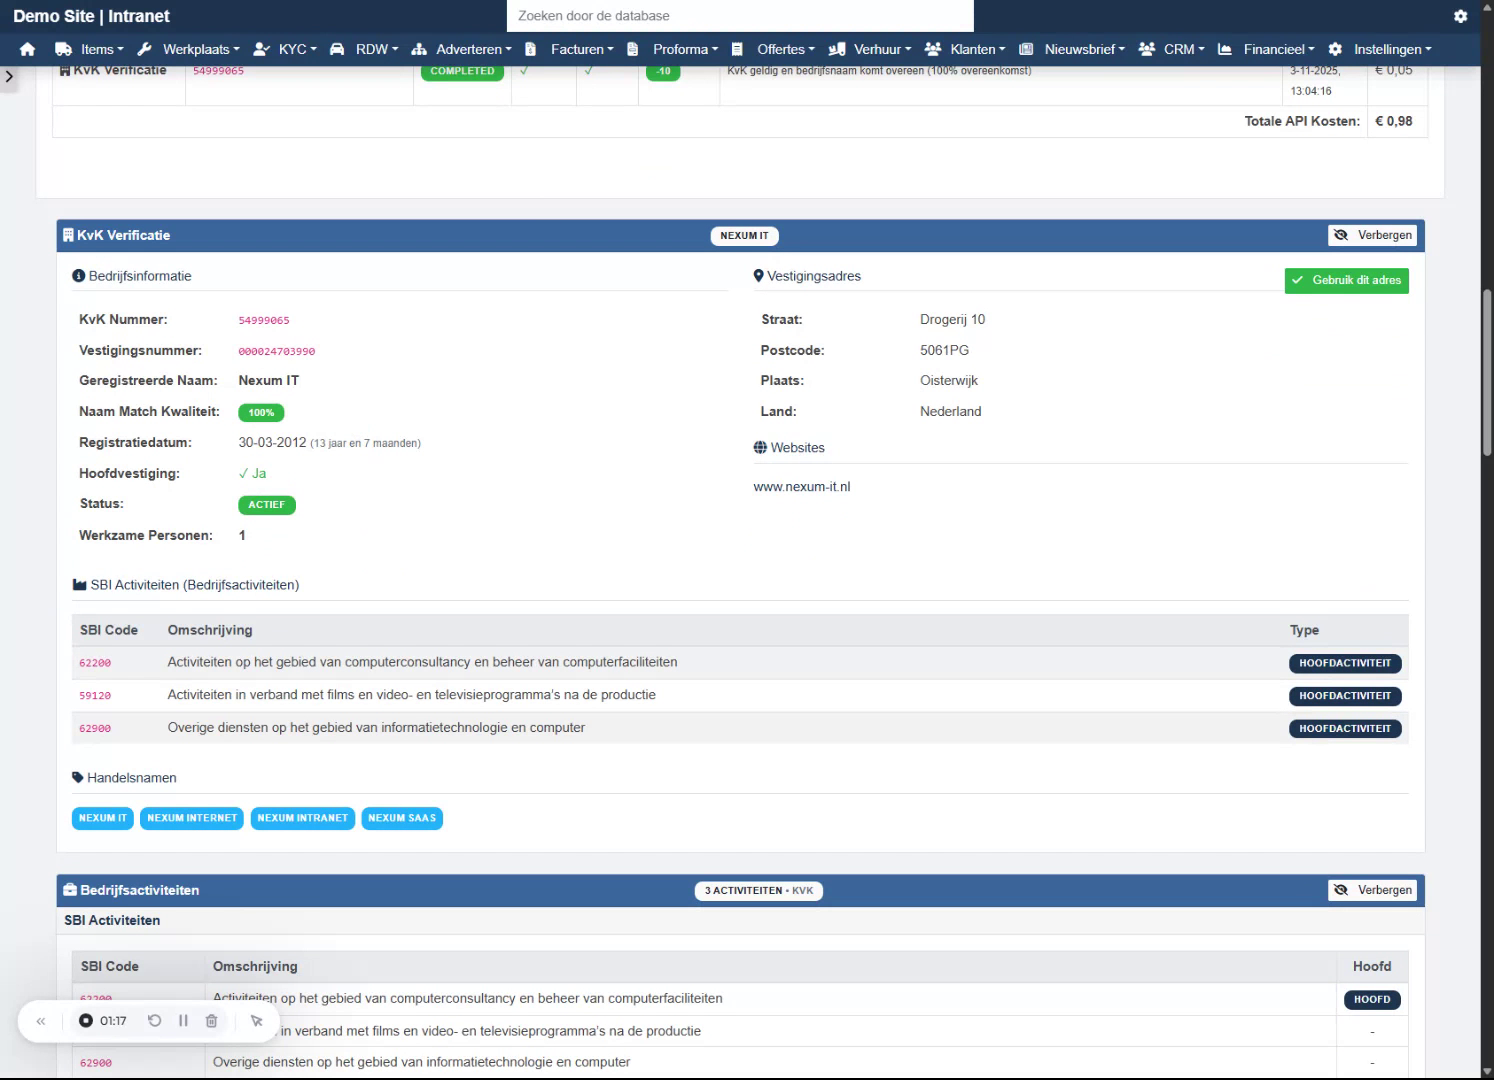Click the Demo Site | Intranet title
The image size is (1494, 1080).
click(x=91, y=16)
